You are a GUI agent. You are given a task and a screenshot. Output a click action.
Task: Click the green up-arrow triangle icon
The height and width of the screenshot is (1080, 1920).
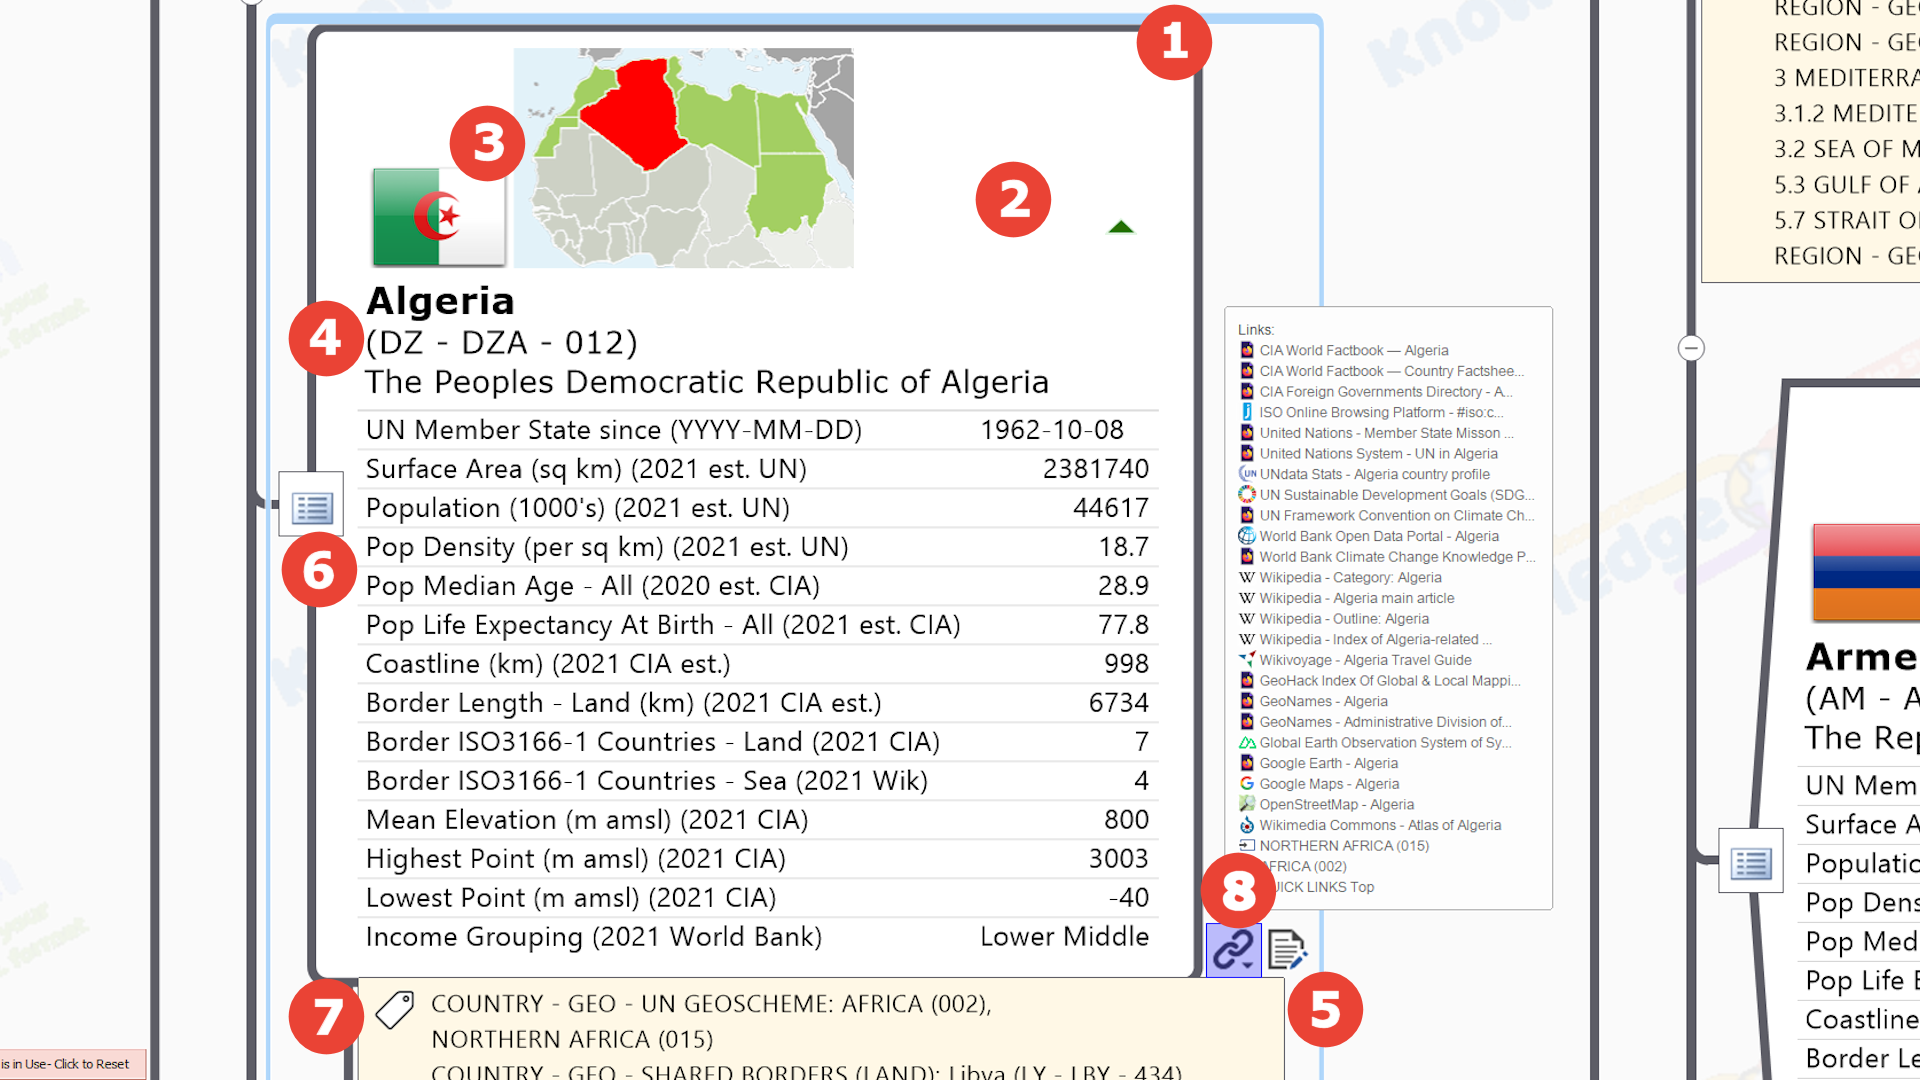1121,227
